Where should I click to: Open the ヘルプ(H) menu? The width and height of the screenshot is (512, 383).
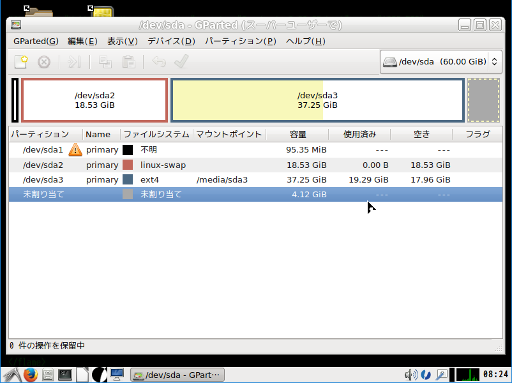point(305,41)
